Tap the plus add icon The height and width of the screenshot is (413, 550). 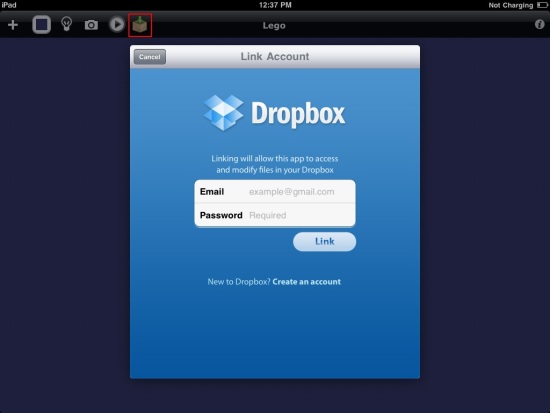pyautogui.click(x=13, y=25)
